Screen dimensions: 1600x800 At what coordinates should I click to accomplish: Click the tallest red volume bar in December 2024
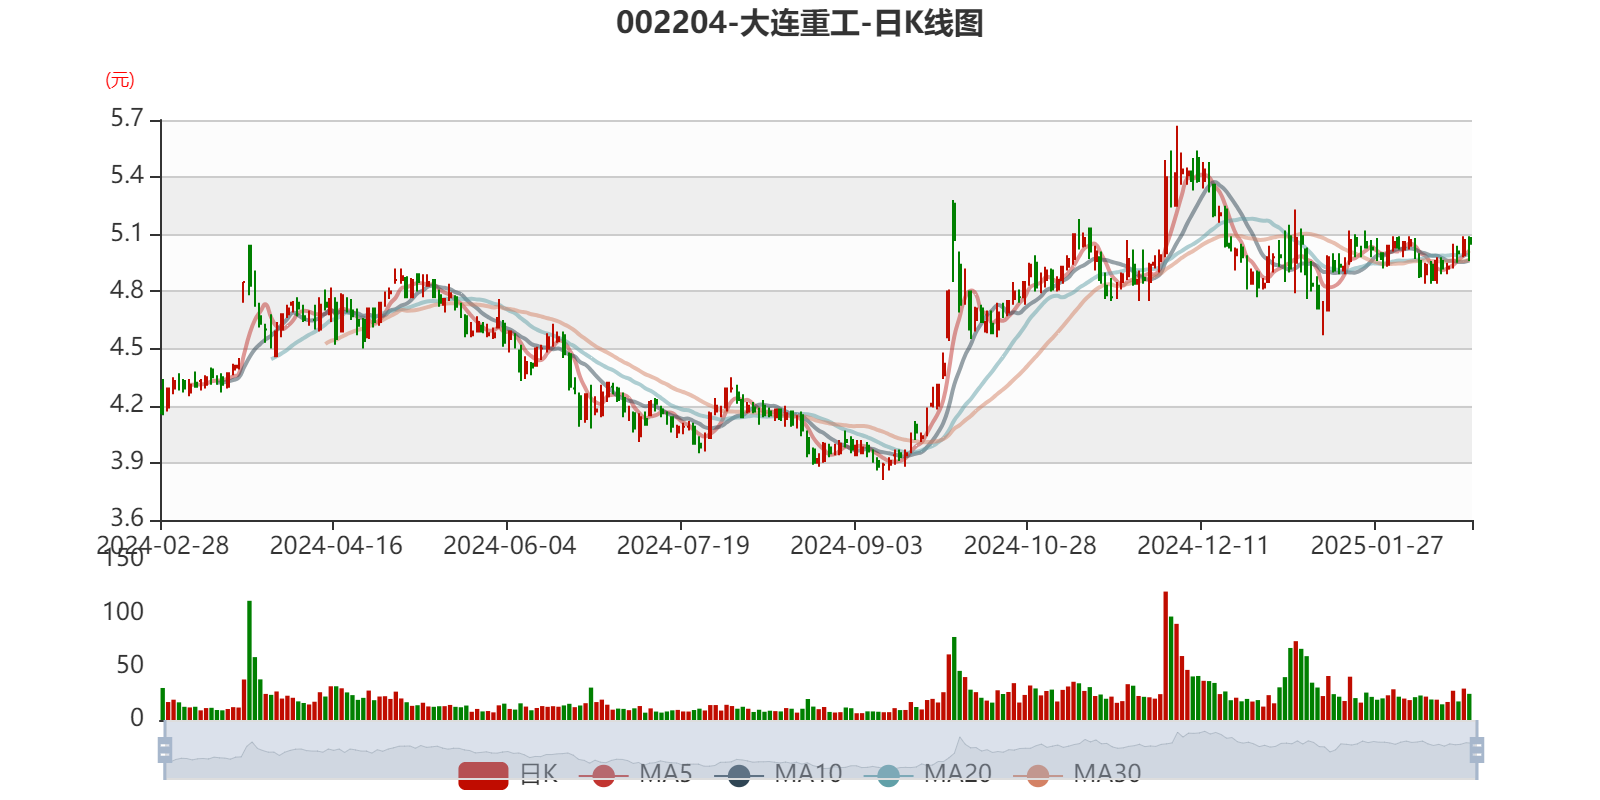(1166, 656)
